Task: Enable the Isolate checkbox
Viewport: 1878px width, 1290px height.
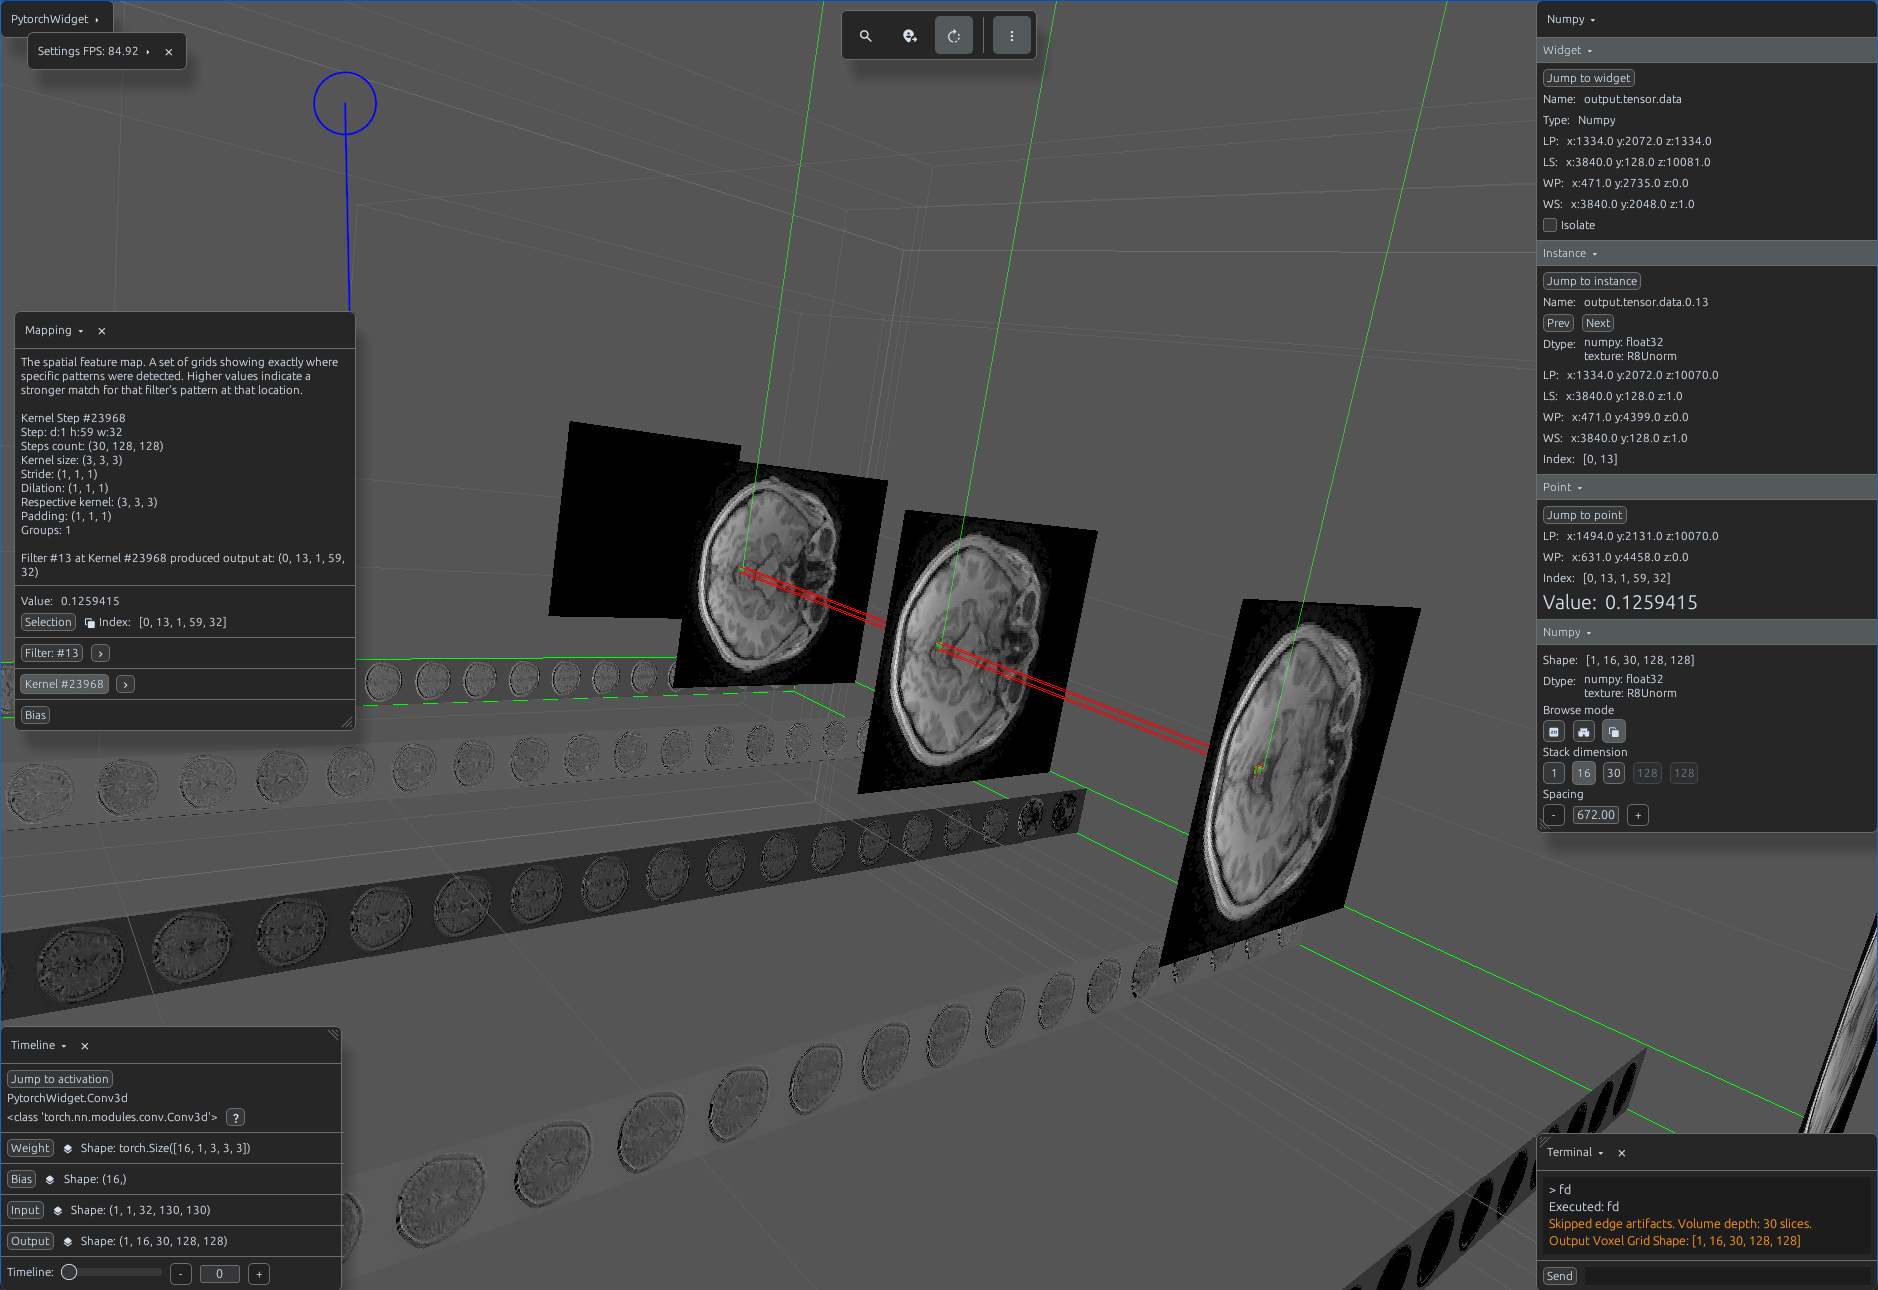Action: pos(1550,226)
